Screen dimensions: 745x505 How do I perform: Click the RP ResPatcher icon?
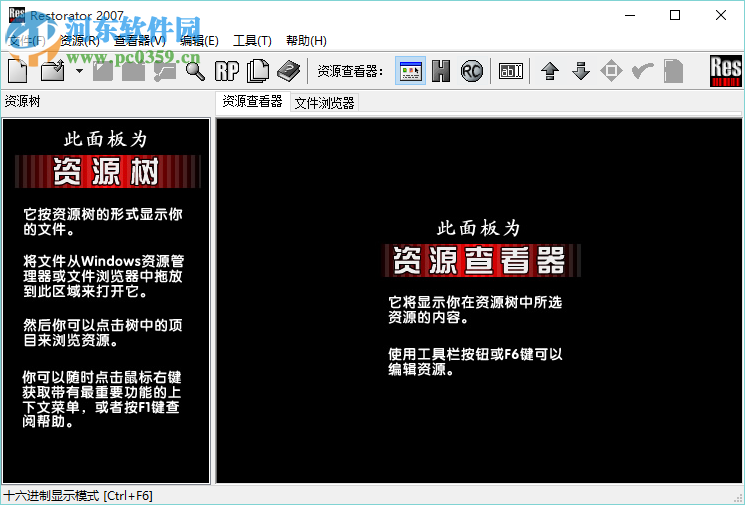227,72
